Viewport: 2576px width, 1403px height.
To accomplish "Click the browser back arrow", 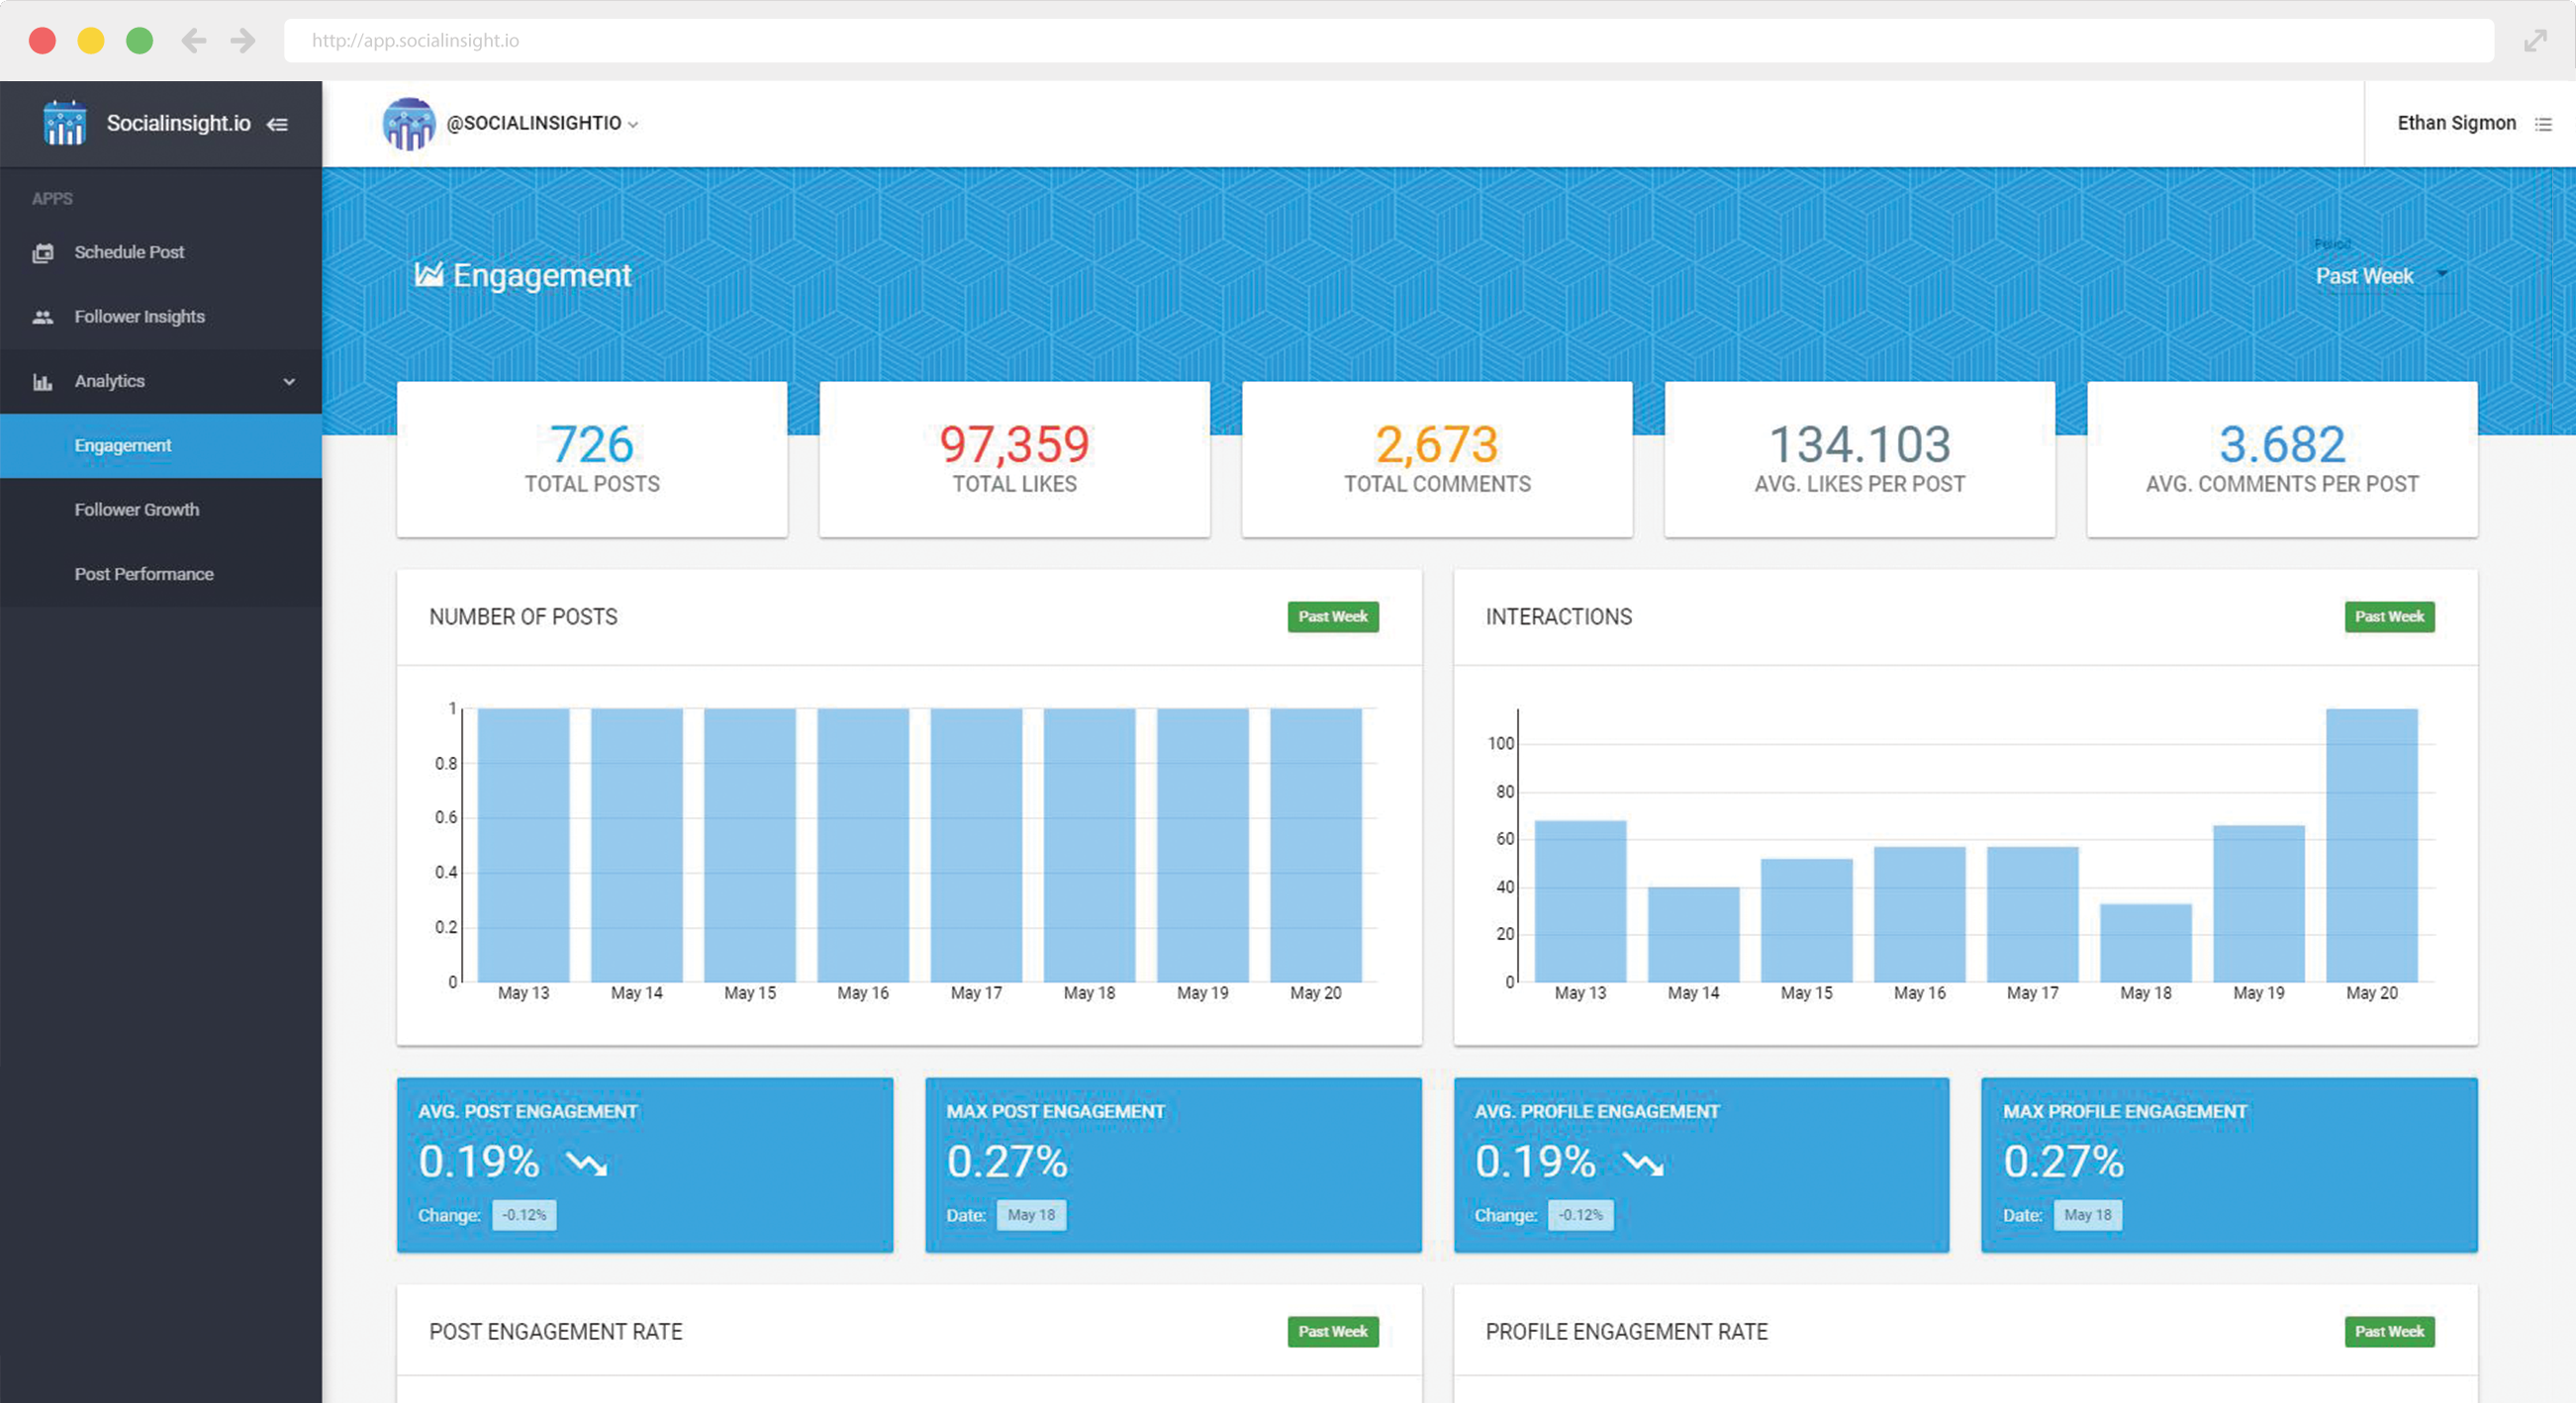I will pos(193,40).
